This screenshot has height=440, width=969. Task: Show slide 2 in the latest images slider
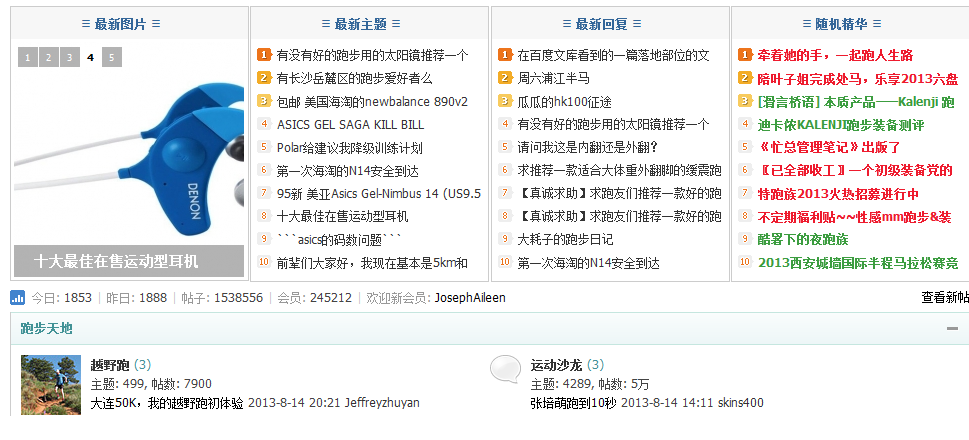[x=49, y=57]
